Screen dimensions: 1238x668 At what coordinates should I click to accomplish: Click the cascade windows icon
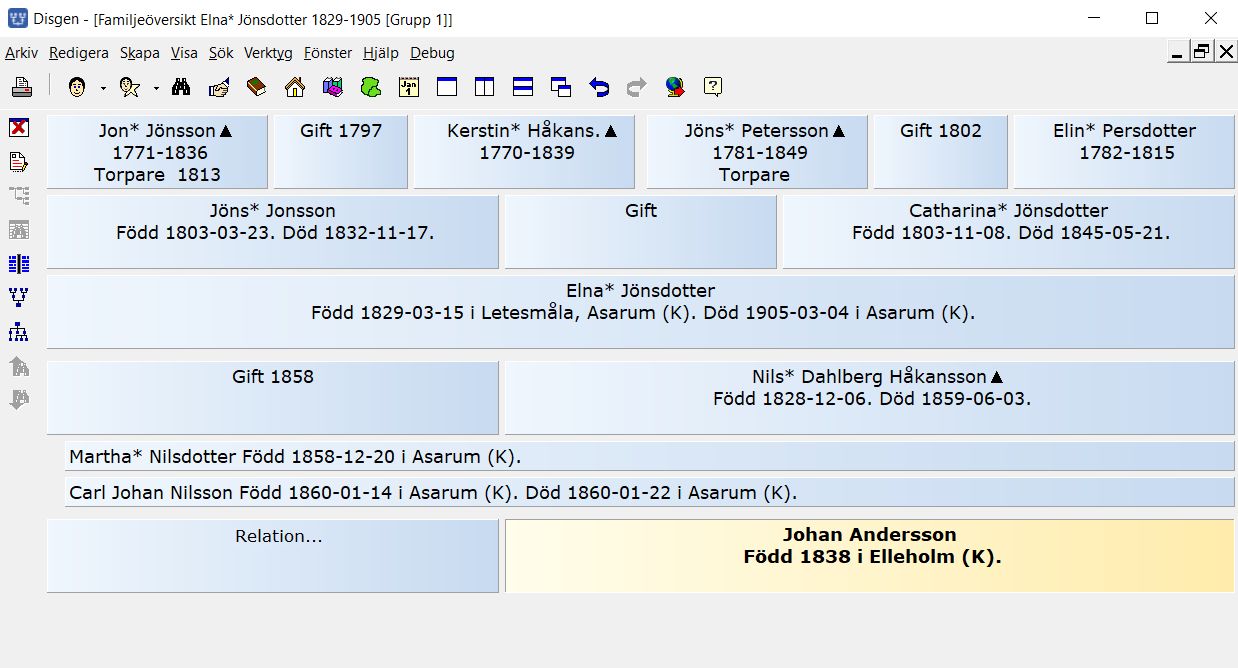561,87
